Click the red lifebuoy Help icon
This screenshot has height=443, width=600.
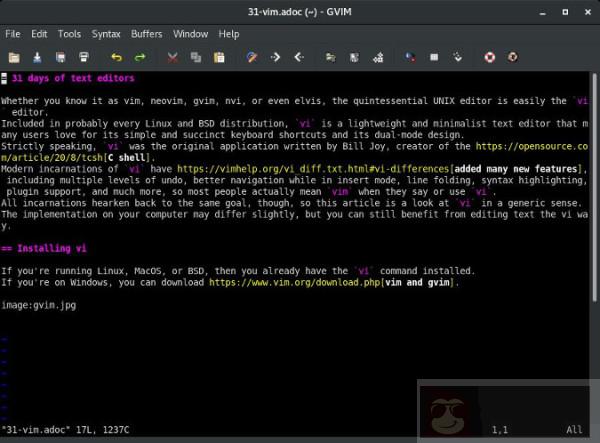(x=489, y=57)
